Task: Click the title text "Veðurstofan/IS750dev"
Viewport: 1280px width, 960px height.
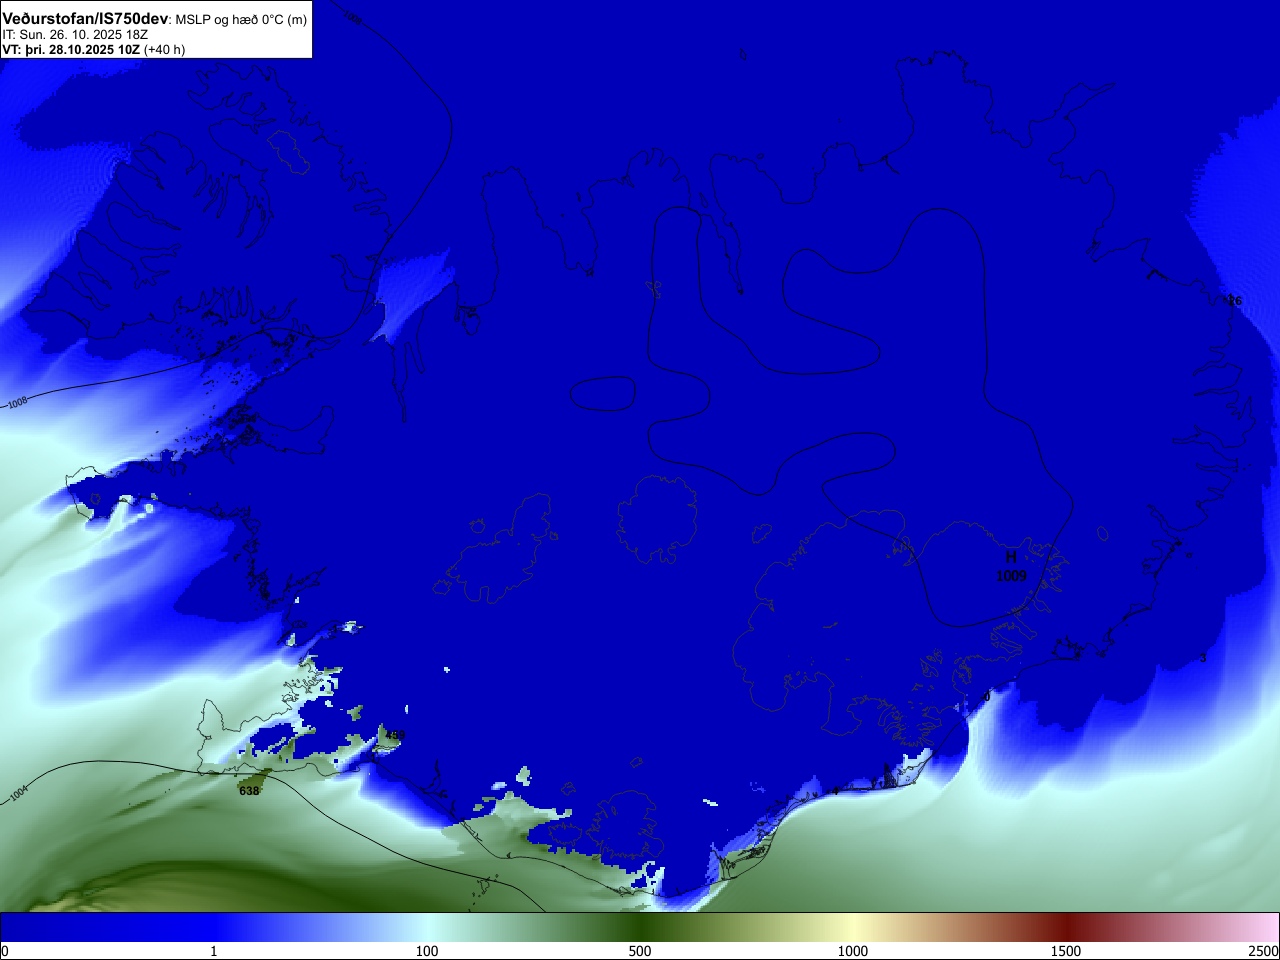Action: pyautogui.click(x=85, y=19)
